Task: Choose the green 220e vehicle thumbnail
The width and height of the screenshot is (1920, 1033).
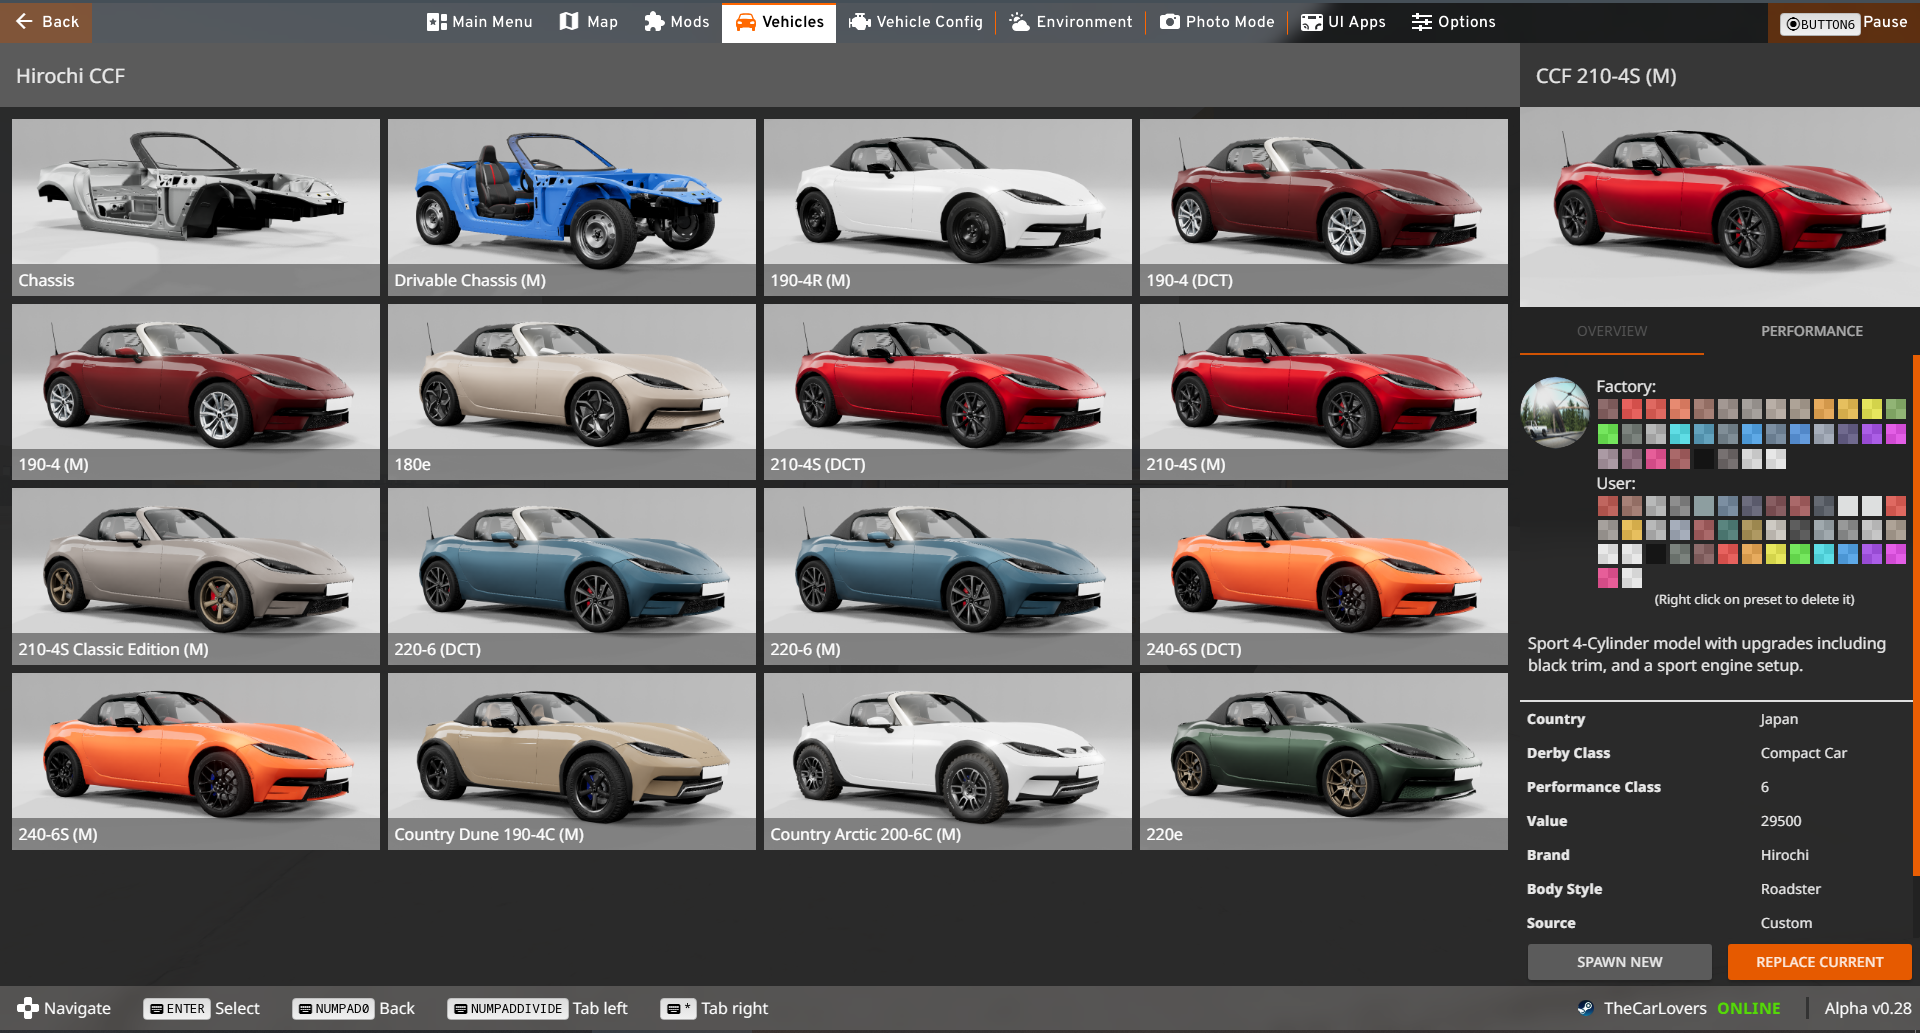Action: [x=1323, y=761]
